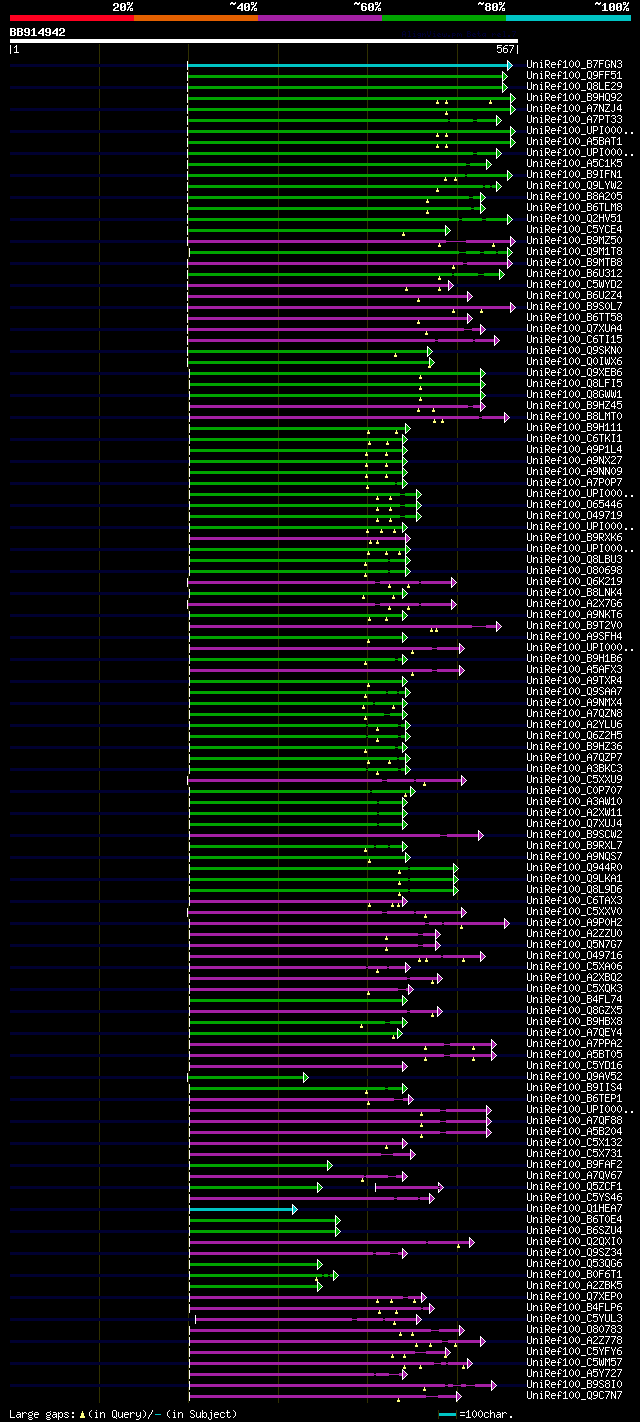Select the query ID BB914942
Screen dimensions: 640x1422
point(38,32)
